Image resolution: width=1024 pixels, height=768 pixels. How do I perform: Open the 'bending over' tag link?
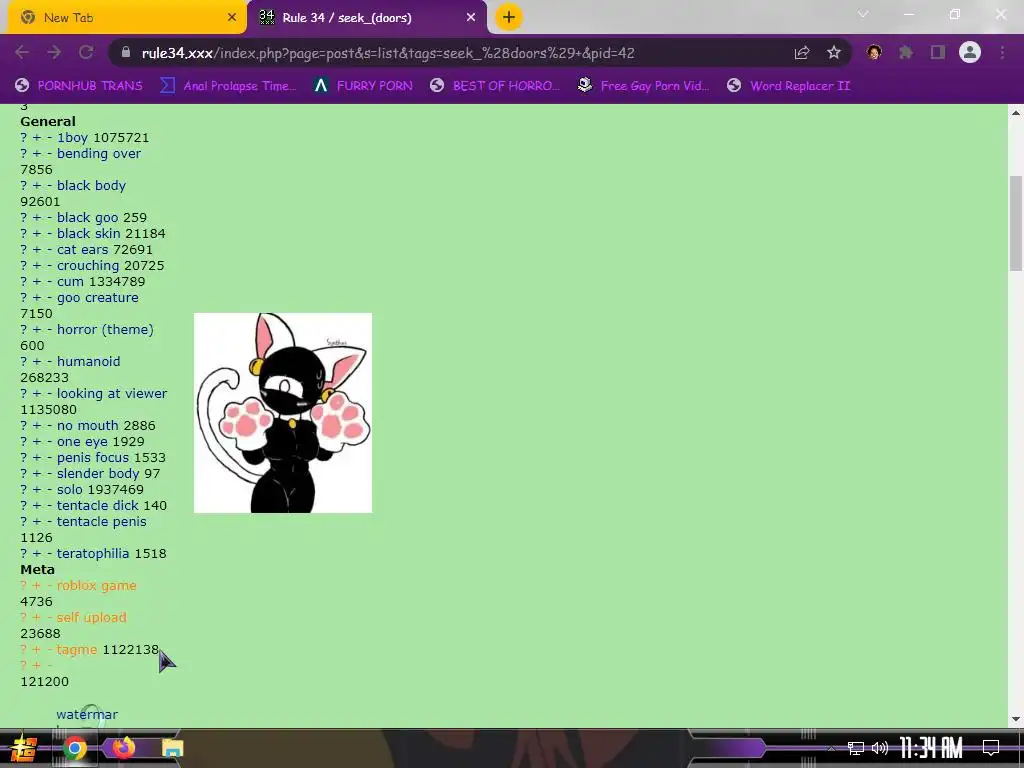(99, 153)
